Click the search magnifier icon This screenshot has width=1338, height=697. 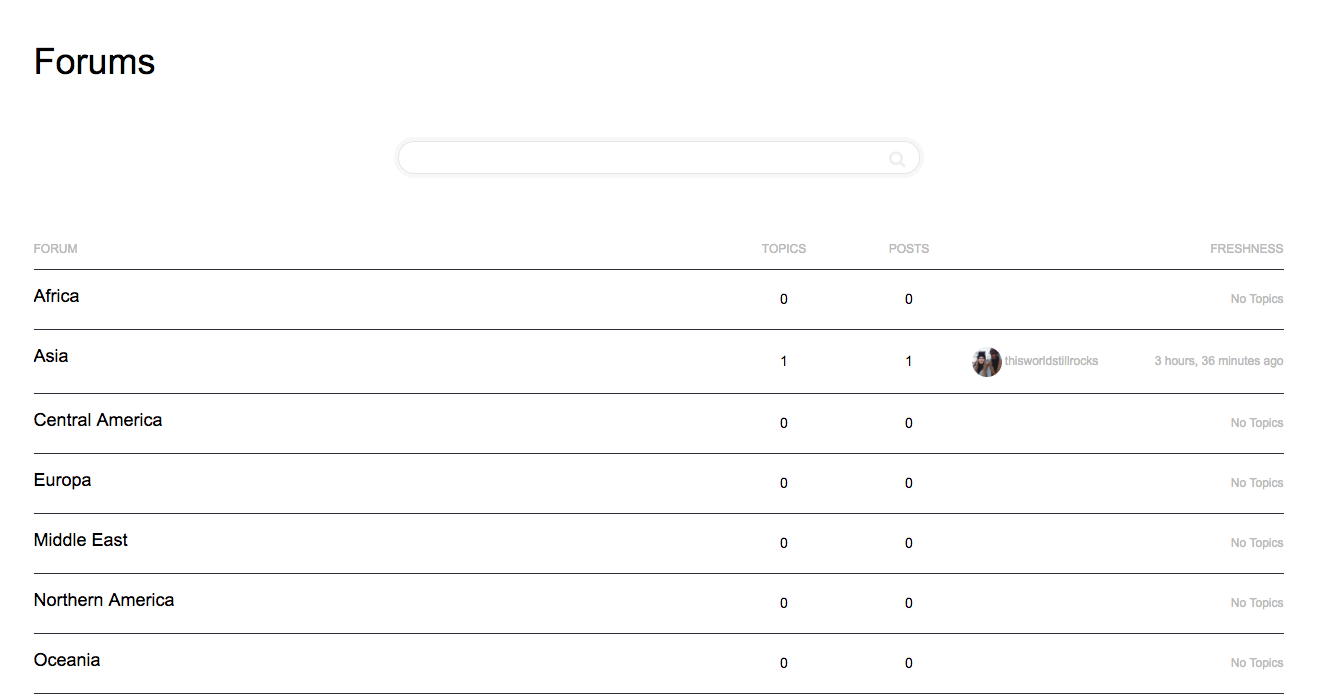(x=897, y=159)
